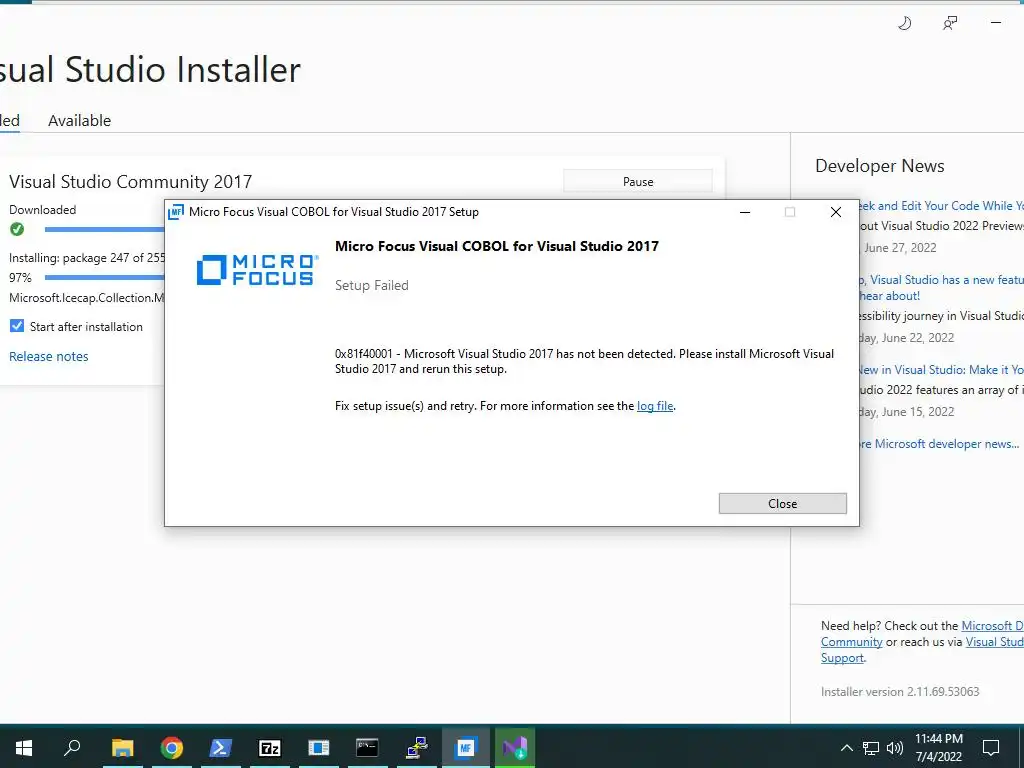Launch Google Chrome from taskbar

[x=172, y=747]
